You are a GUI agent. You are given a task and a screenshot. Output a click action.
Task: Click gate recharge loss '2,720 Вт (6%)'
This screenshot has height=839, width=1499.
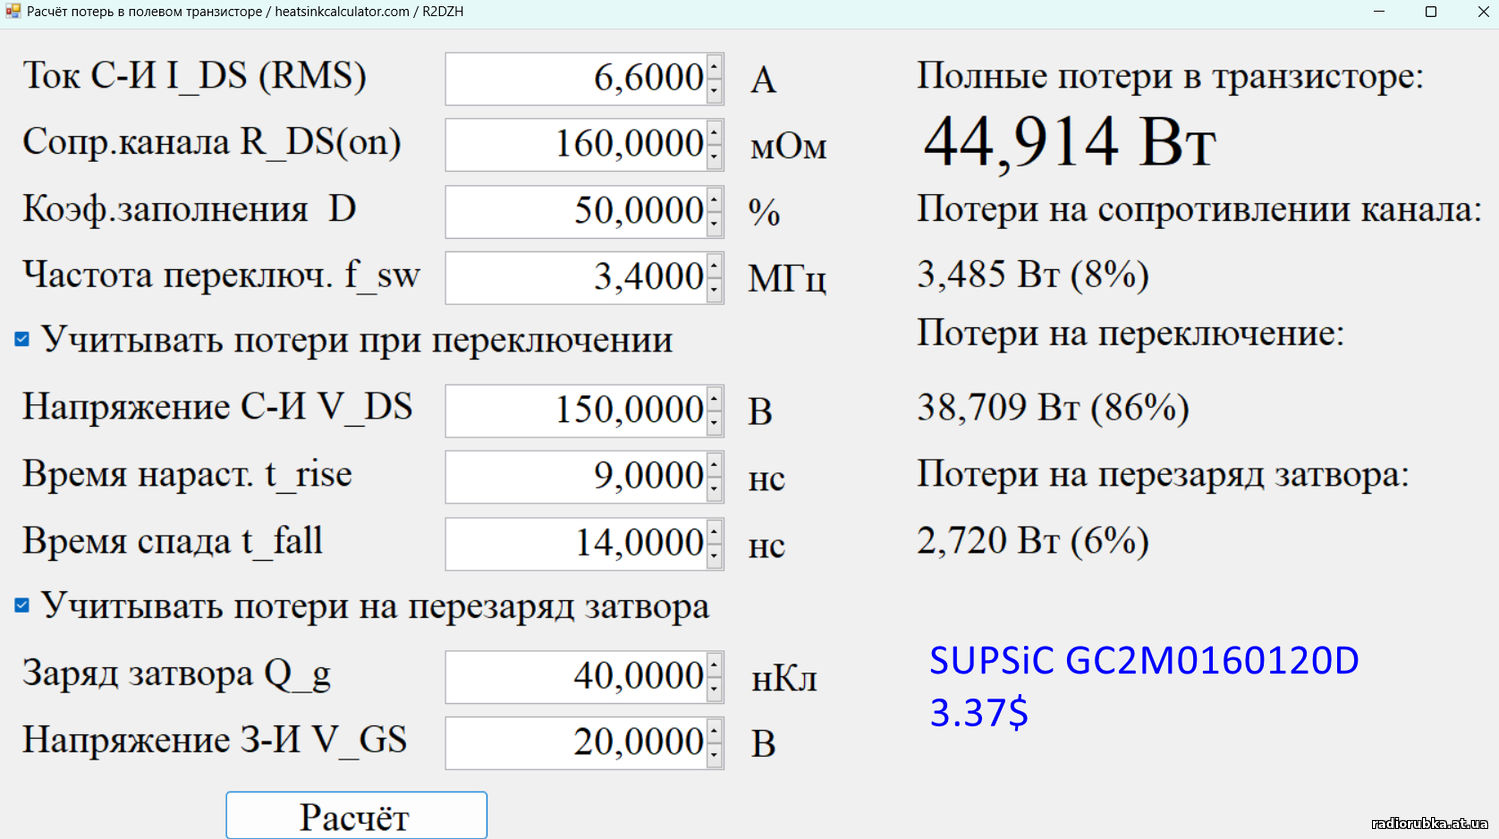[1033, 541]
